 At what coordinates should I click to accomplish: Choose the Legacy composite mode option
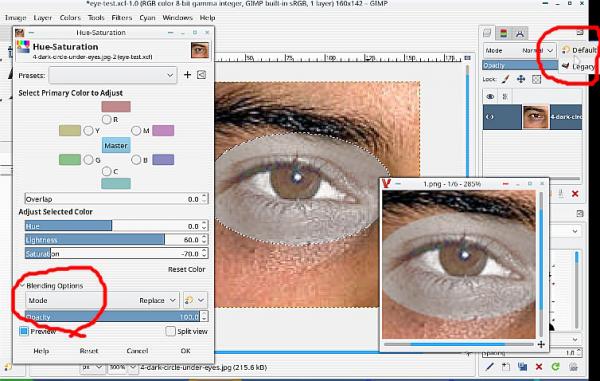(x=580, y=67)
